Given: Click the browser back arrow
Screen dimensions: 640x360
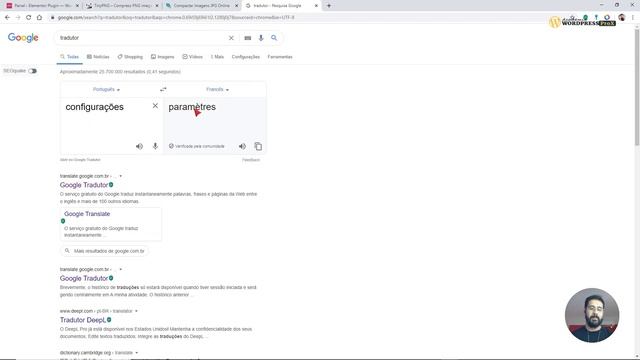Looking at the screenshot, I should tap(7, 18).
